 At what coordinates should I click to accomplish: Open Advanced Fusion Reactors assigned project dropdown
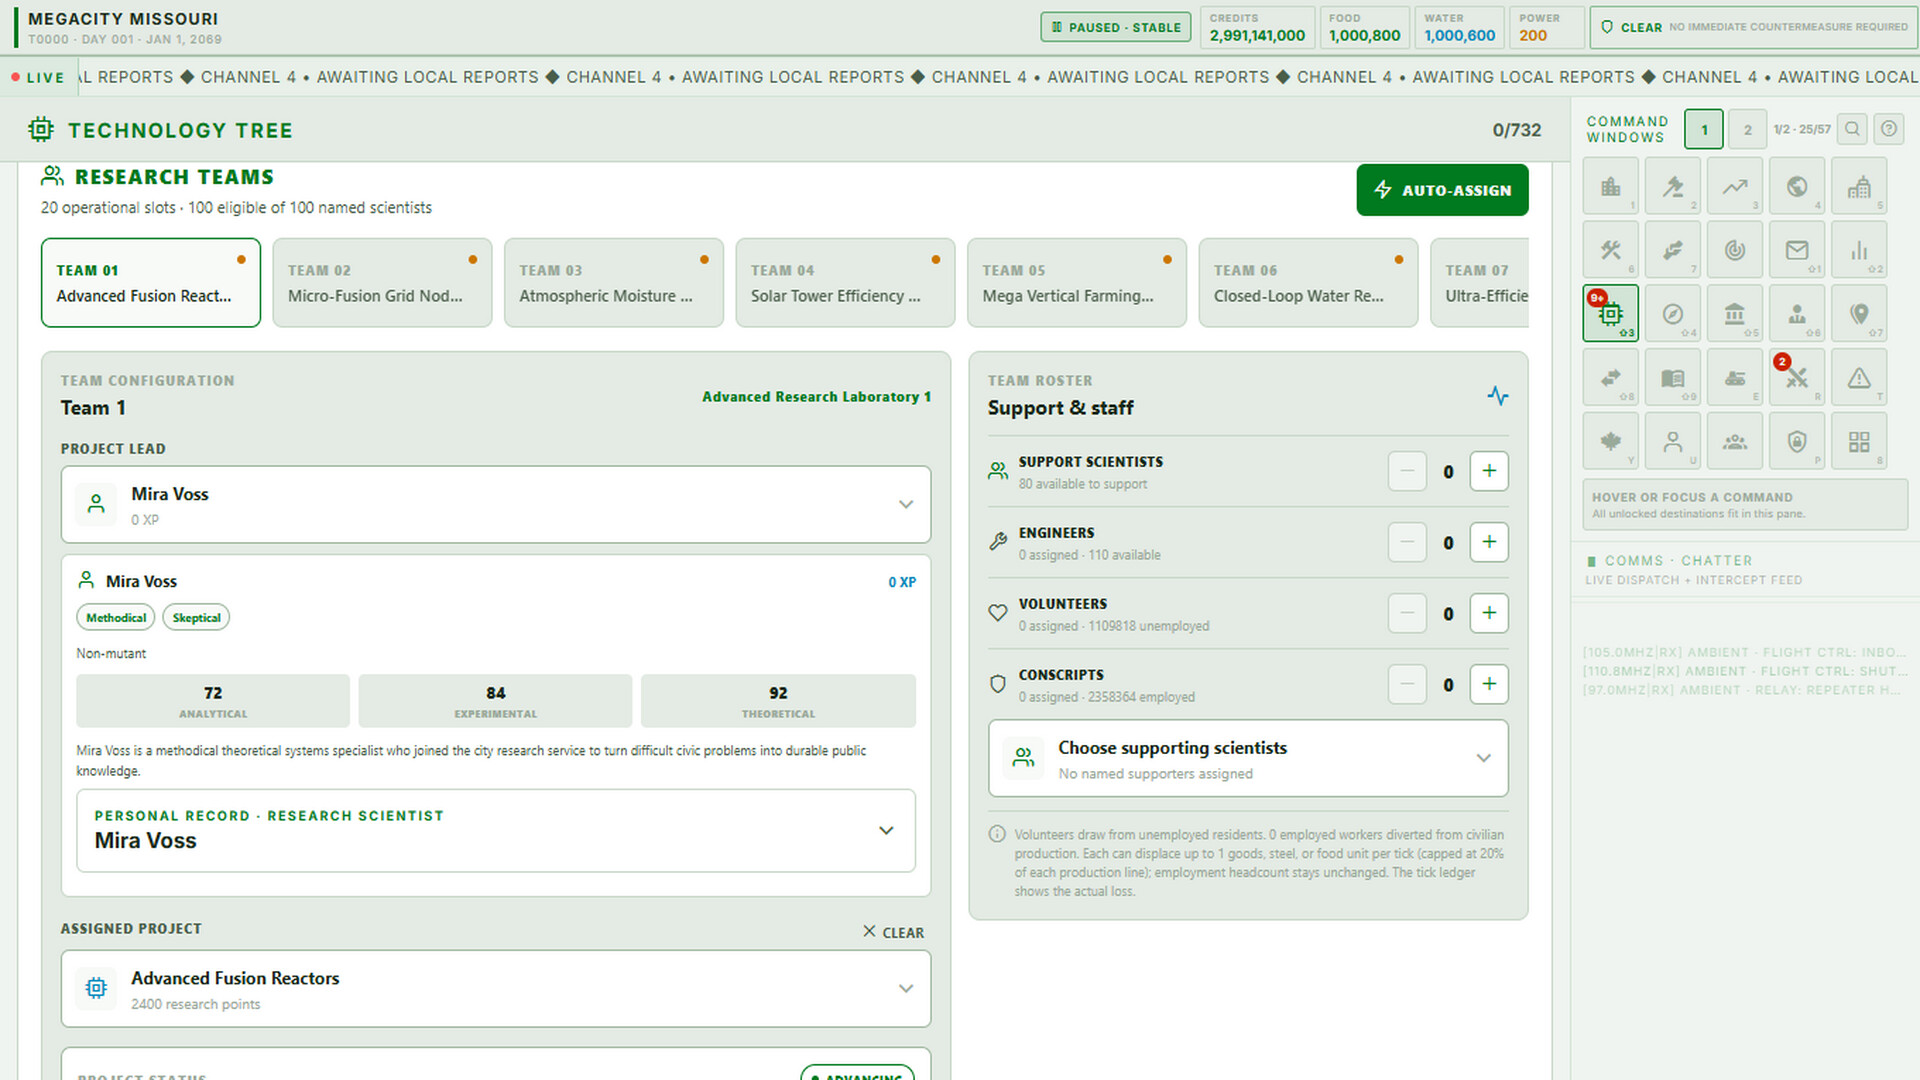click(496, 989)
